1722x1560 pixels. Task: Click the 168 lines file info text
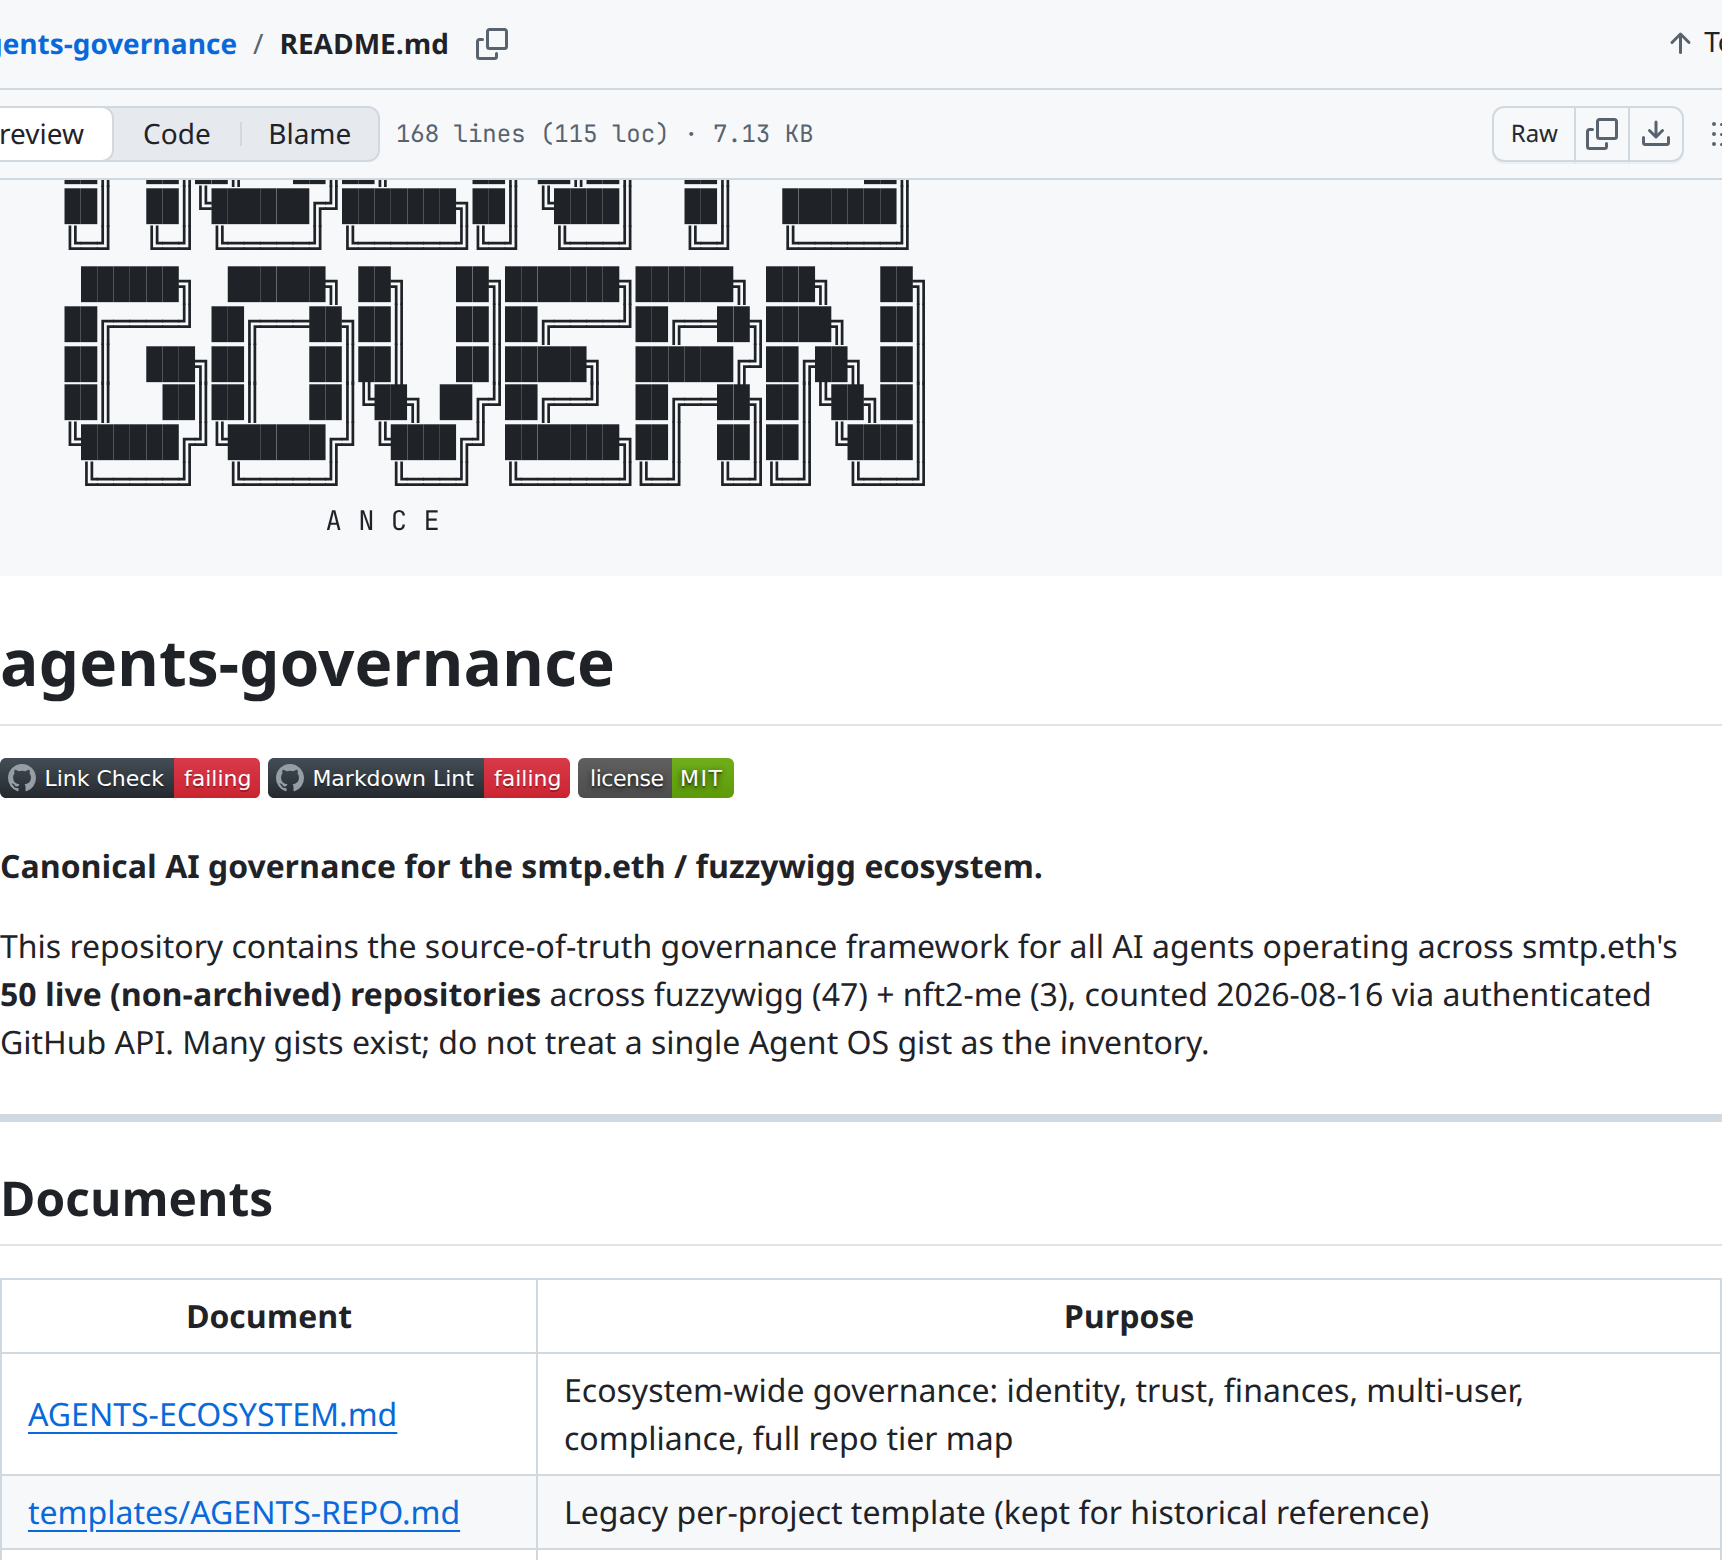[604, 134]
